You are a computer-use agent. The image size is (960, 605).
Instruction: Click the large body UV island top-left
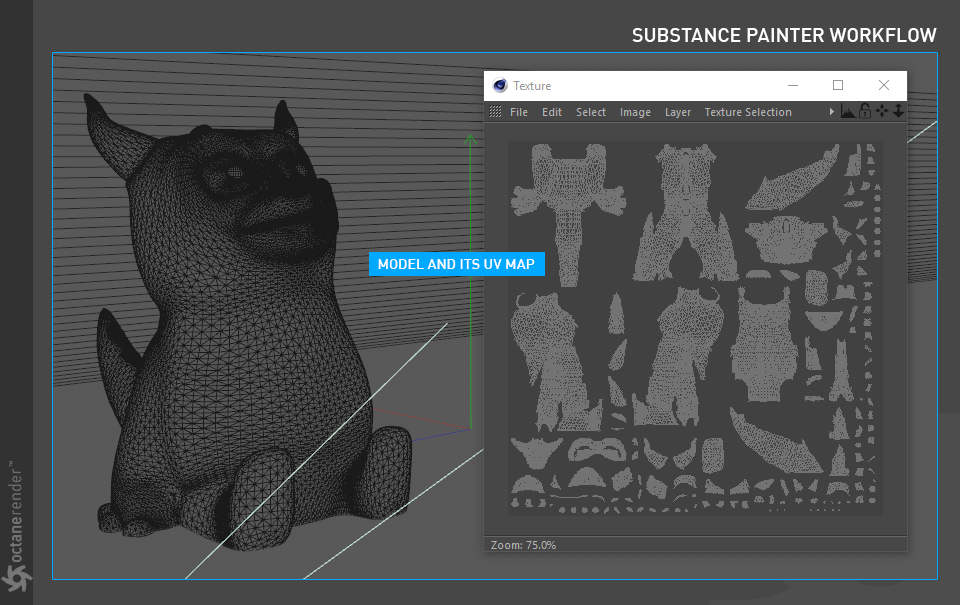pos(568,213)
